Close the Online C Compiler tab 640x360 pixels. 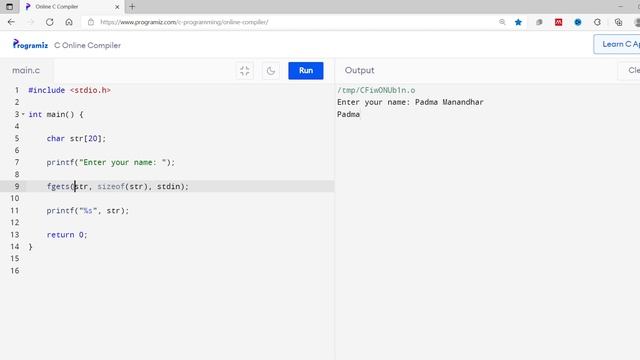117,7
